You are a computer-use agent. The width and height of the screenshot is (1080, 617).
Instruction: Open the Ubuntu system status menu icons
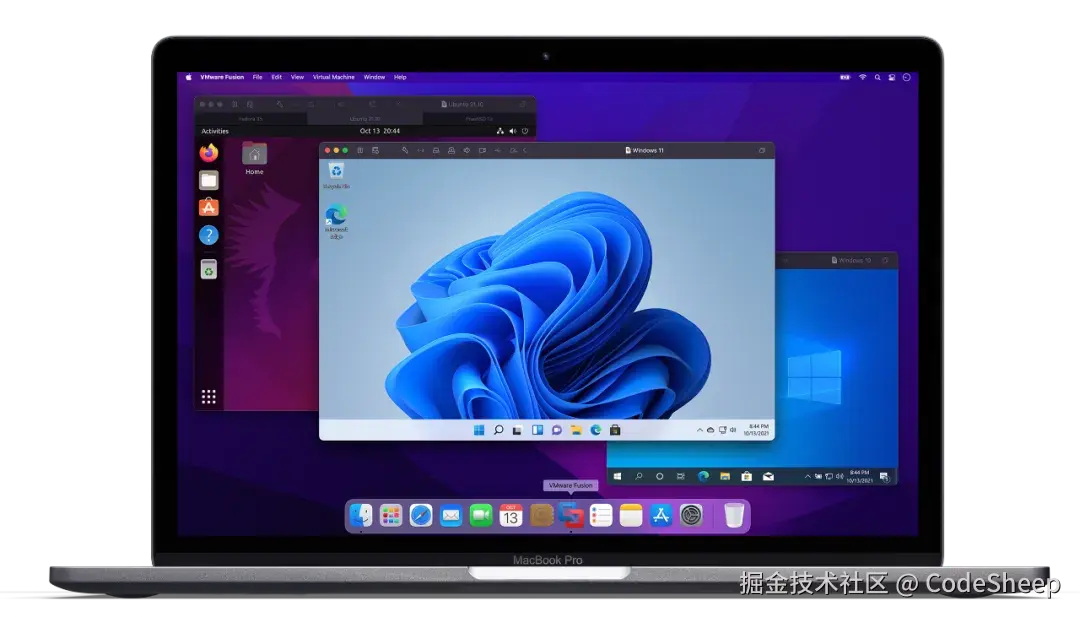click(x=512, y=131)
